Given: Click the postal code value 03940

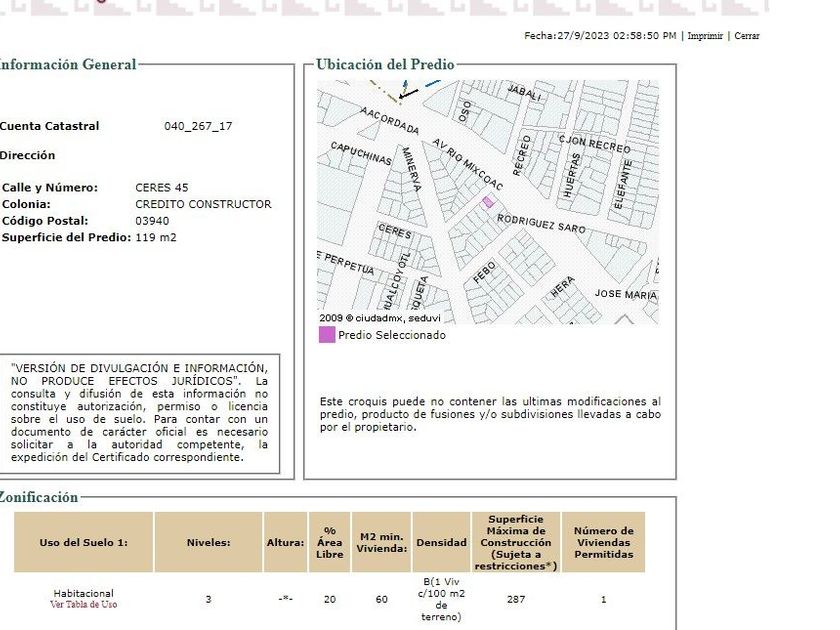Looking at the screenshot, I should click(152, 221).
